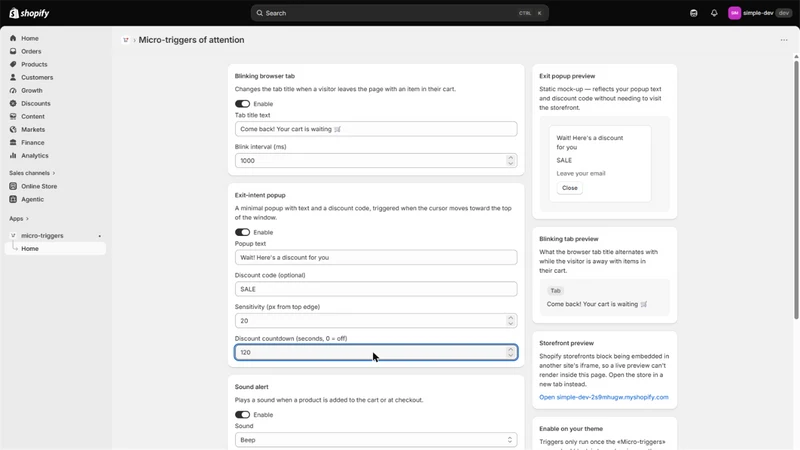Open the Home sidebar icon
Screen dimensions: 800x450
[x=13, y=38]
